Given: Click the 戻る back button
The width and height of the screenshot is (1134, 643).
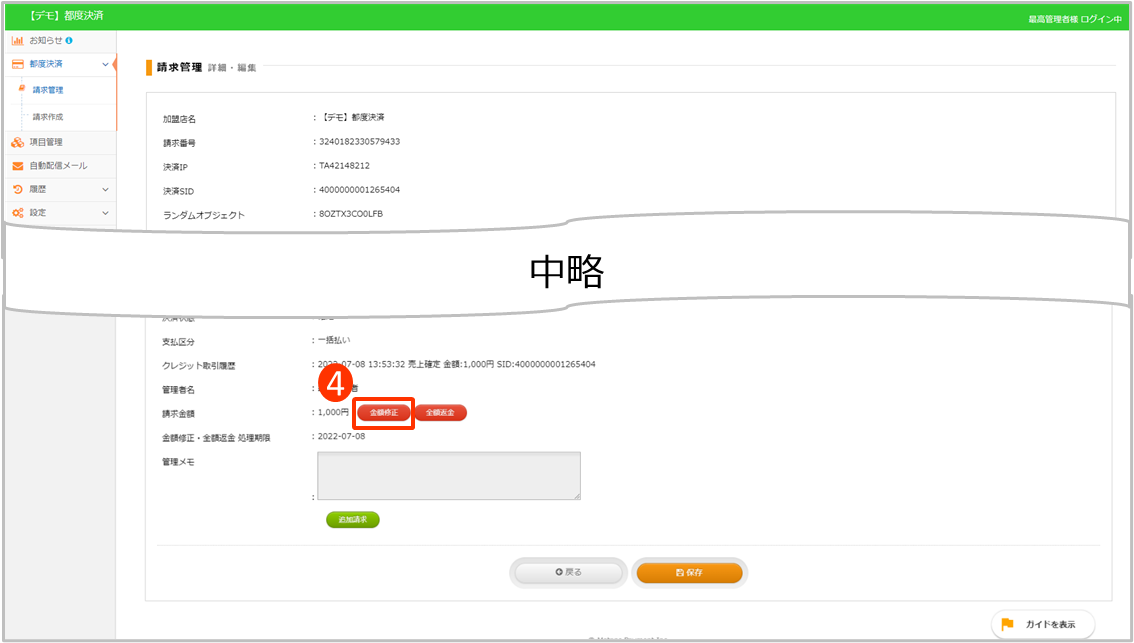Looking at the screenshot, I should [x=569, y=572].
